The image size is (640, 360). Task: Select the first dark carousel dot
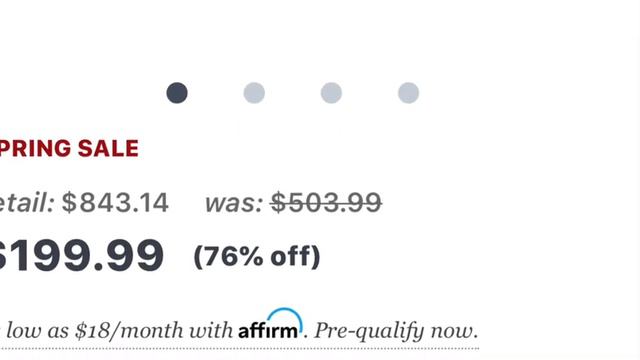[x=177, y=93]
